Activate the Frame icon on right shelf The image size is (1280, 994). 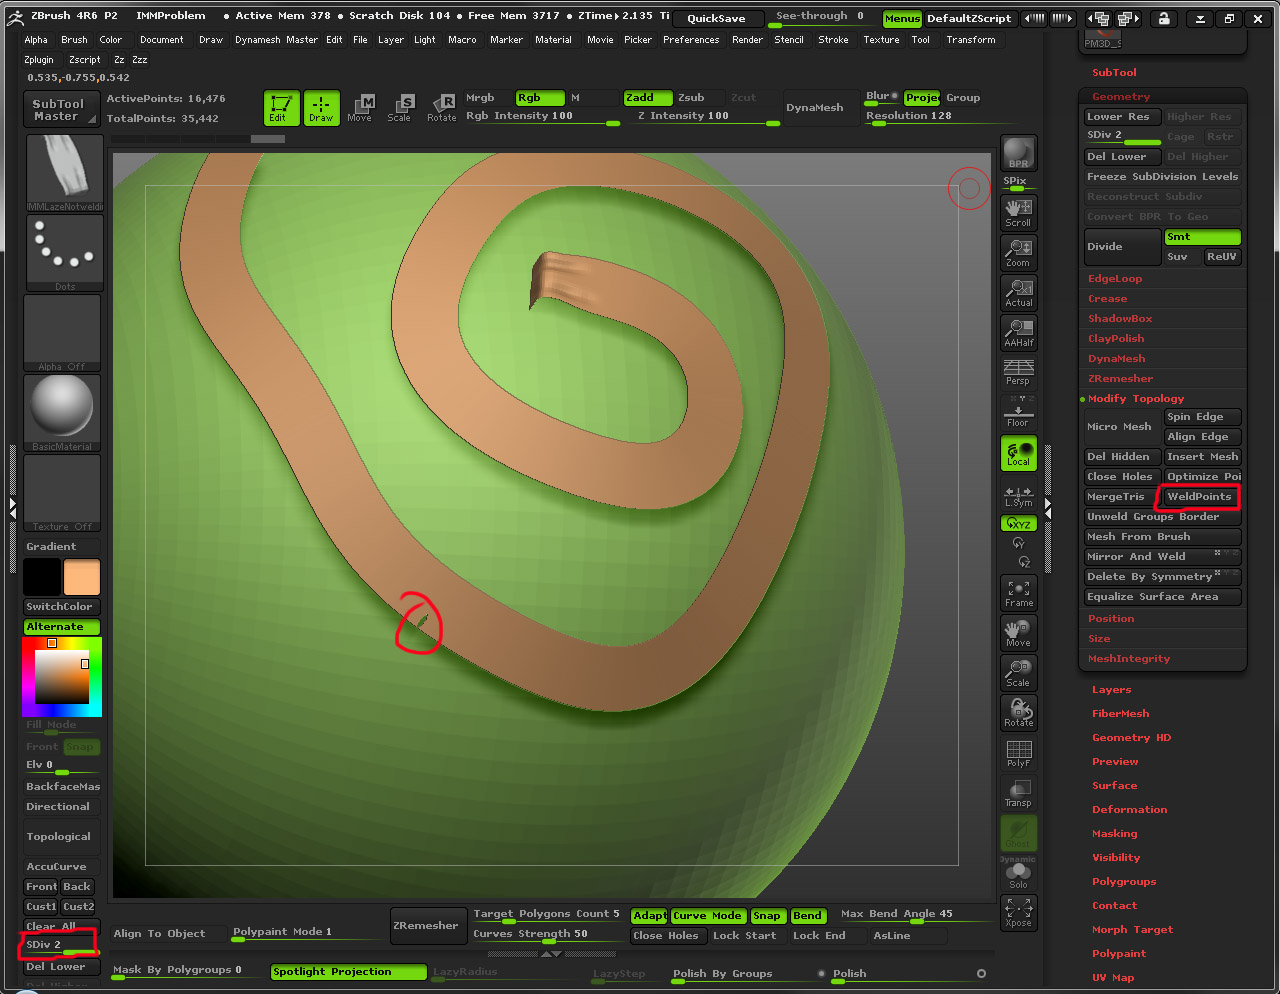[1018, 593]
